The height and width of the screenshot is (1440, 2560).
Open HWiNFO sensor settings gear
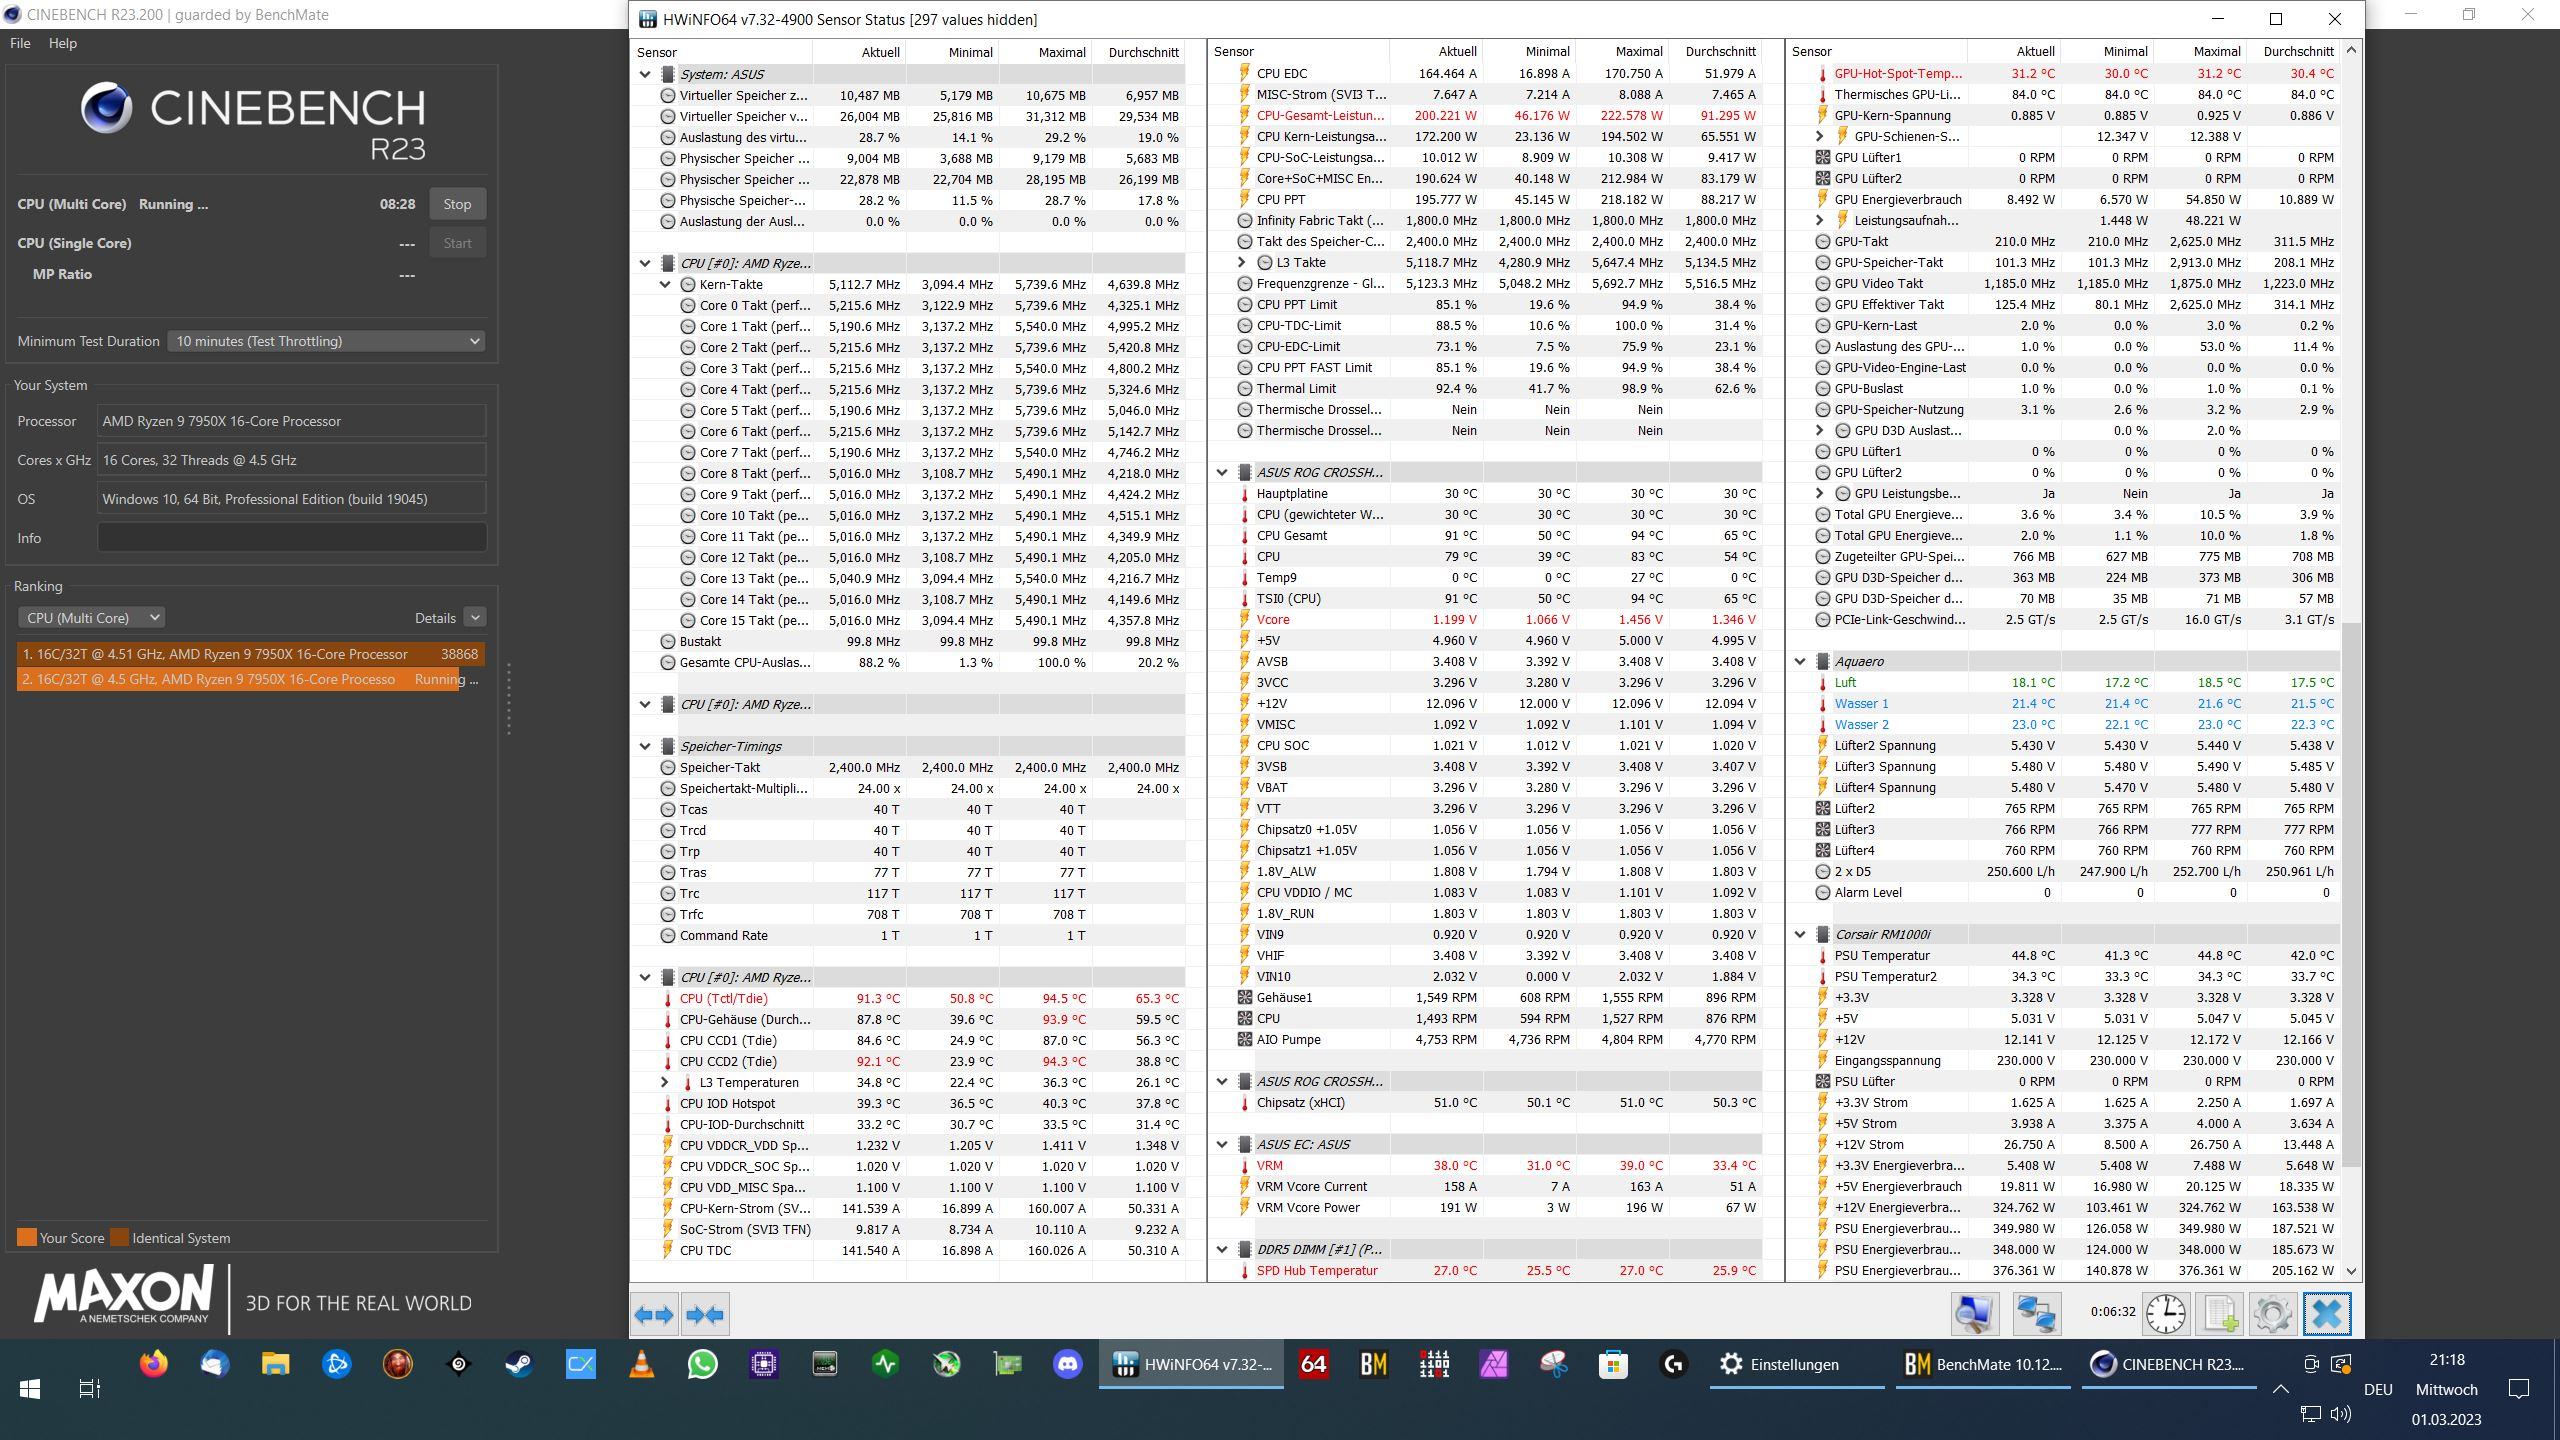point(2272,1314)
